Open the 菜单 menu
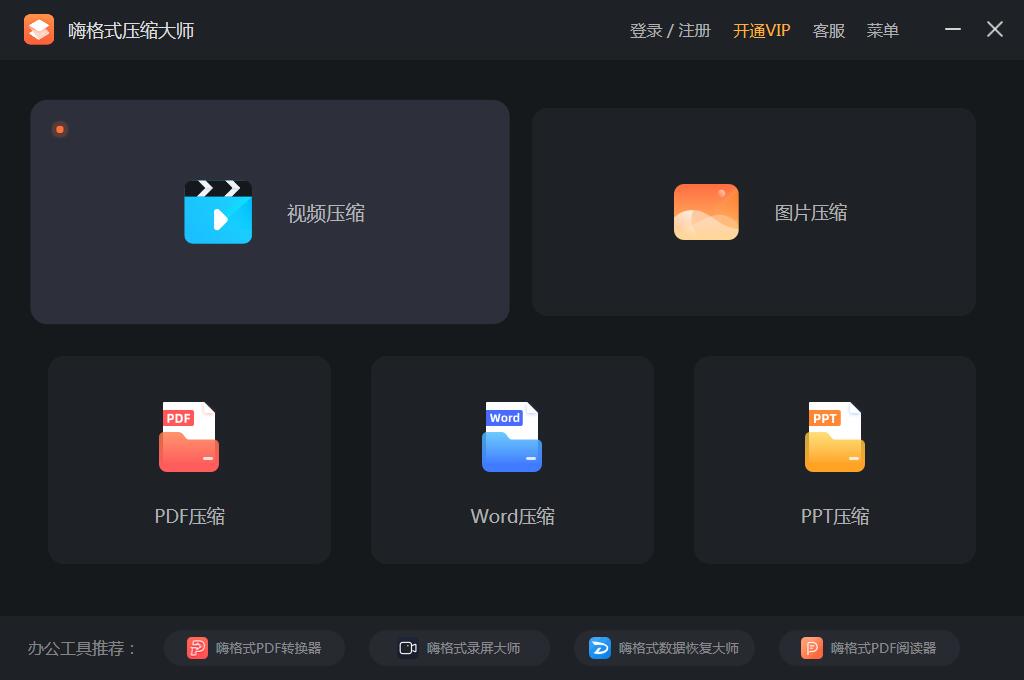This screenshot has height=680, width=1024. [x=883, y=30]
